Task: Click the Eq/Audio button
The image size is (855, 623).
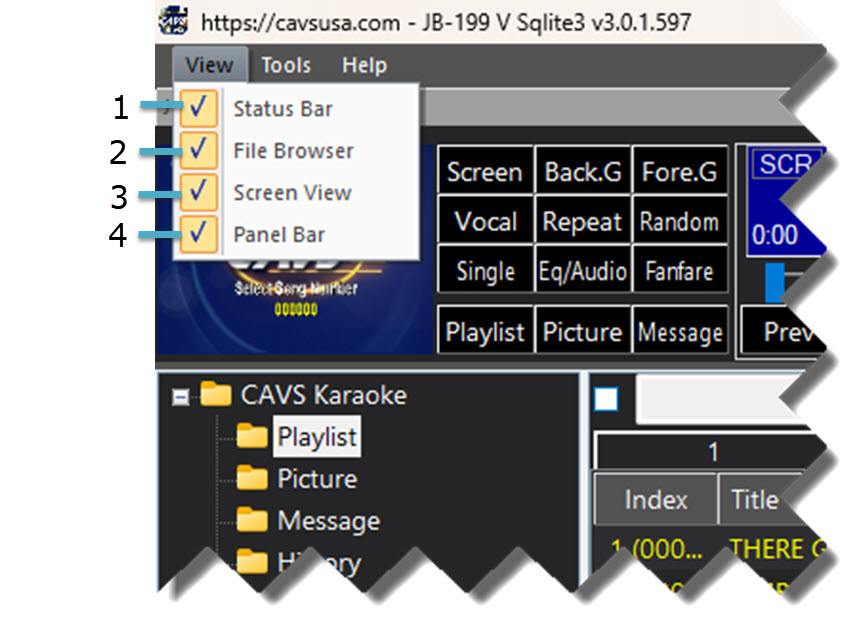Action: pyautogui.click(x=583, y=271)
